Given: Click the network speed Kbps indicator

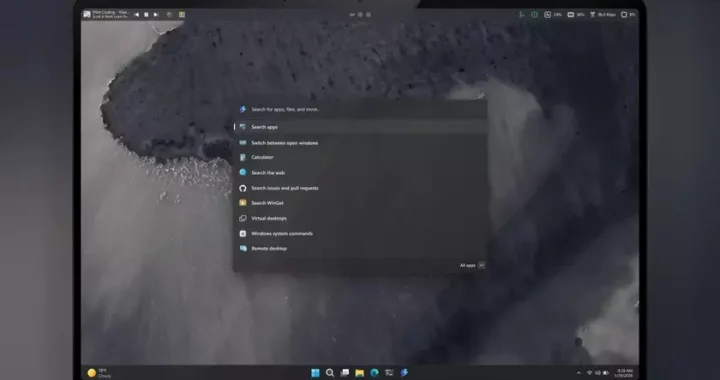Looking at the screenshot, I should pos(602,15).
